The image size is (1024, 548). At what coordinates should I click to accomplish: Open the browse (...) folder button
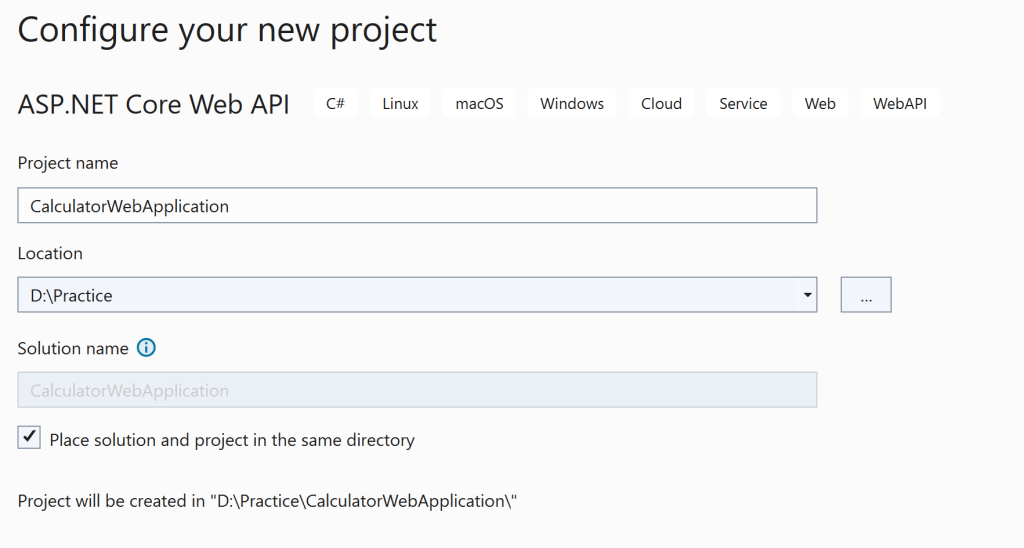pos(865,296)
